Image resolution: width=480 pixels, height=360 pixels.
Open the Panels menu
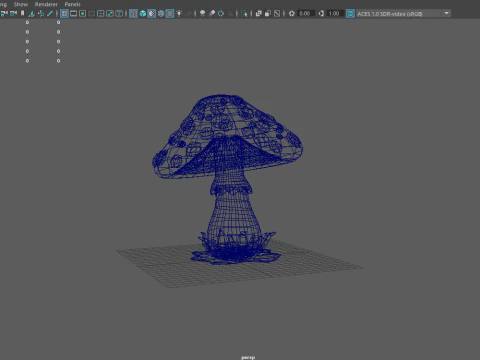(x=72, y=4)
